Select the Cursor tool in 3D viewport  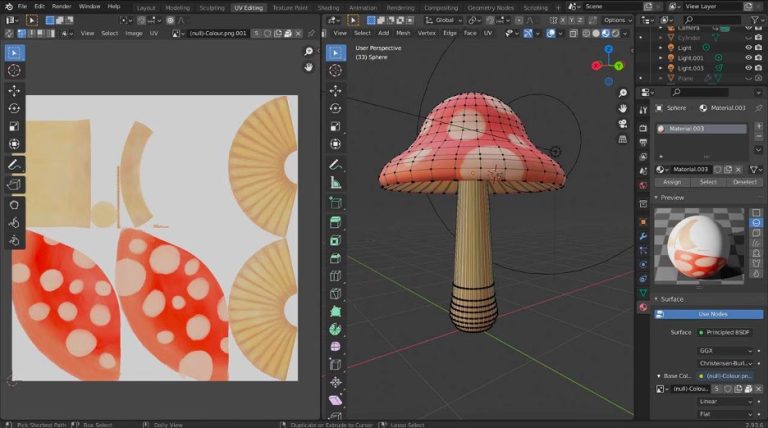click(x=336, y=71)
